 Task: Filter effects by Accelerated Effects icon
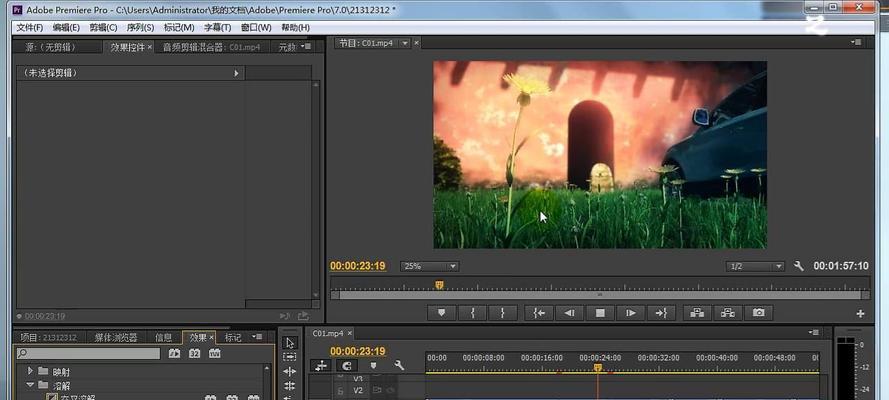[175, 354]
